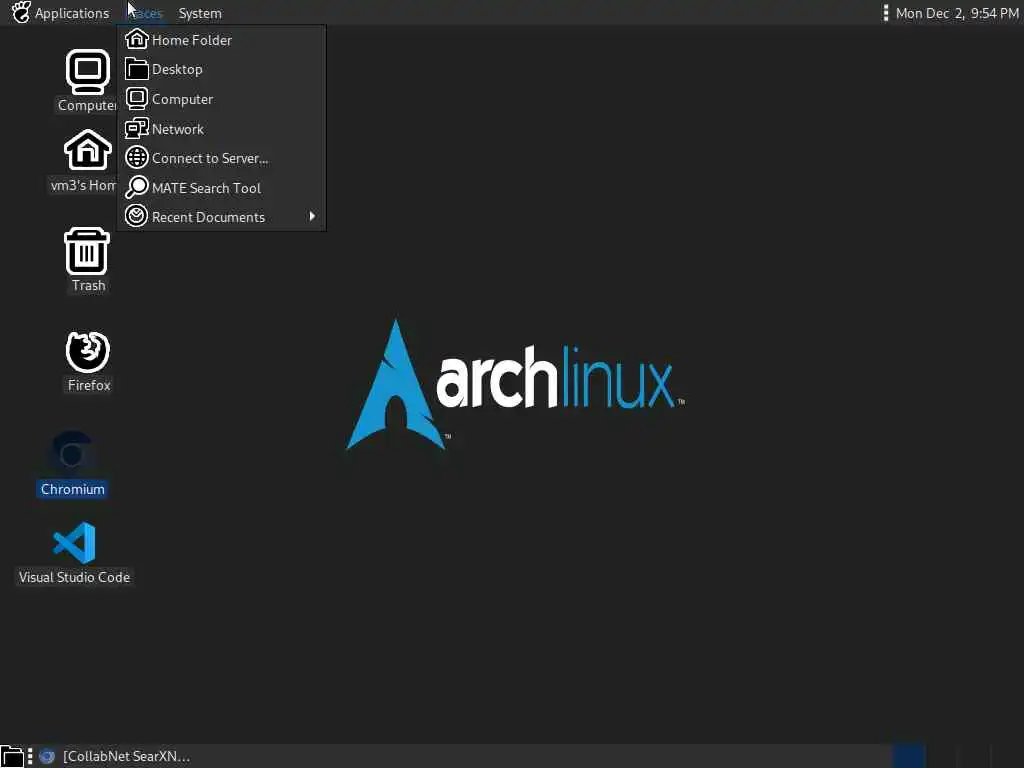Switch to the CollabNet SearXN... taskbar window
Image resolution: width=1024 pixels, height=768 pixels.
pyautogui.click(x=114, y=757)
